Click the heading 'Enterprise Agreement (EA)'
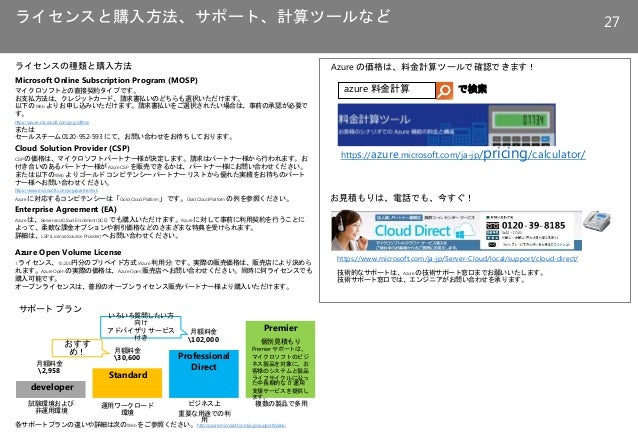 tap(66, 209)
